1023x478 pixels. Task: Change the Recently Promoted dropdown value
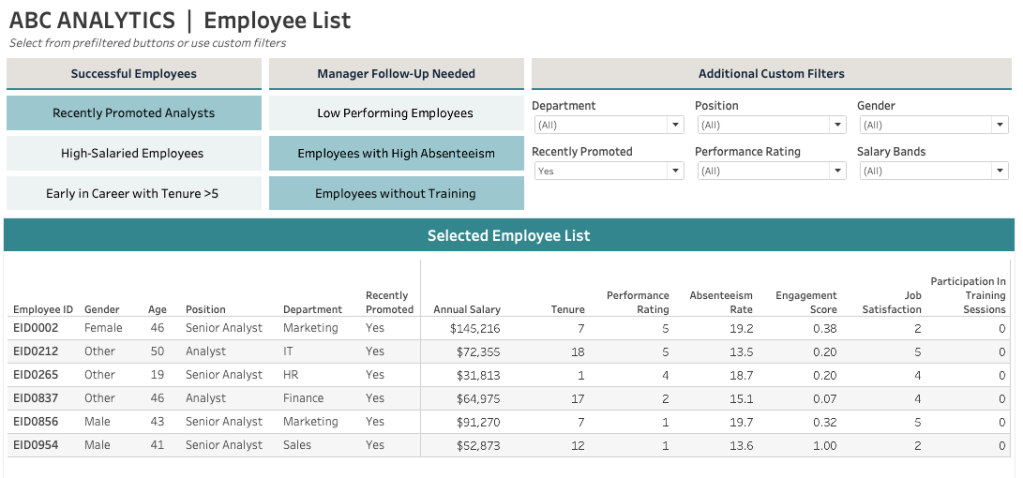[607, 171]
